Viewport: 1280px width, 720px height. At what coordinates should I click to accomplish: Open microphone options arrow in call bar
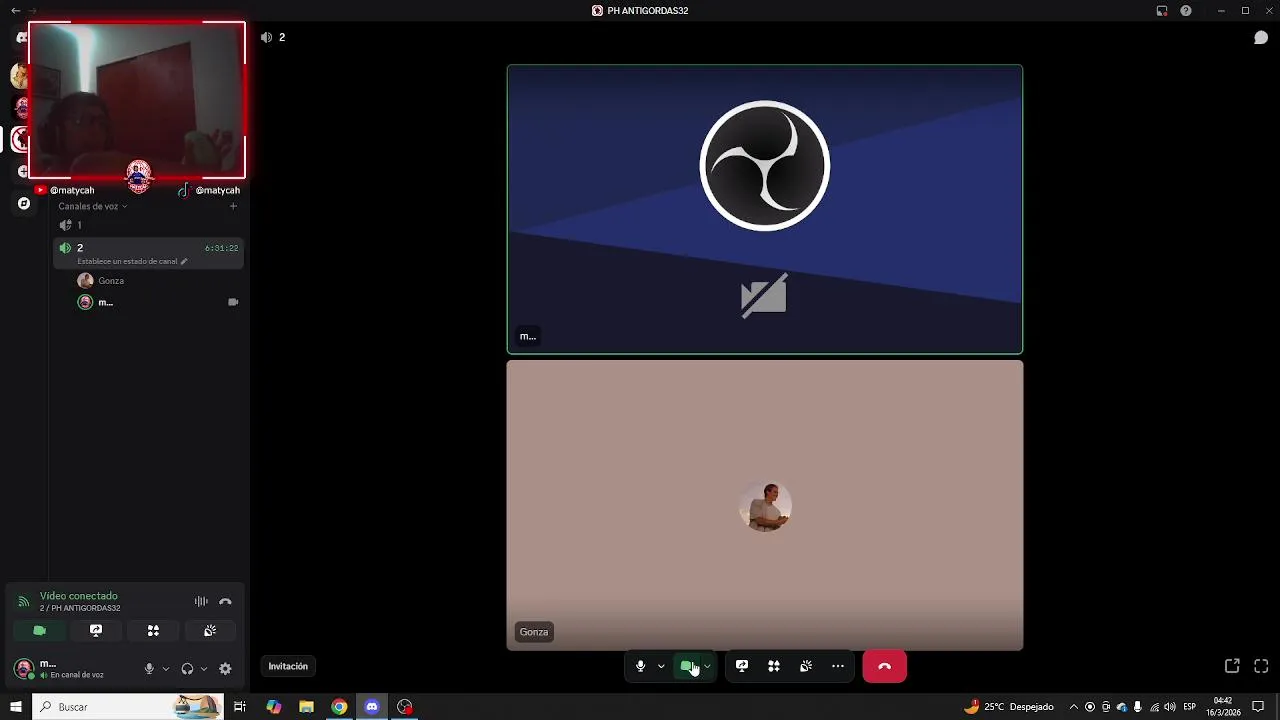pyautogui.click(x=661, y=666)
